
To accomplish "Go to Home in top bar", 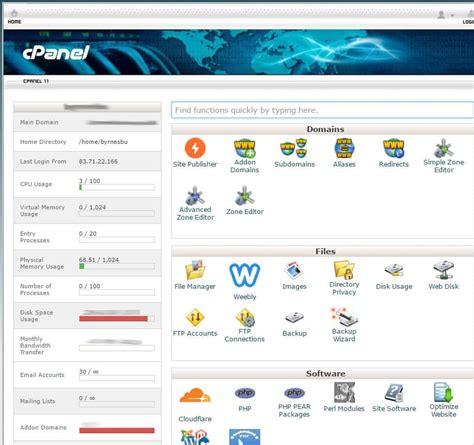I will [14, 17].
